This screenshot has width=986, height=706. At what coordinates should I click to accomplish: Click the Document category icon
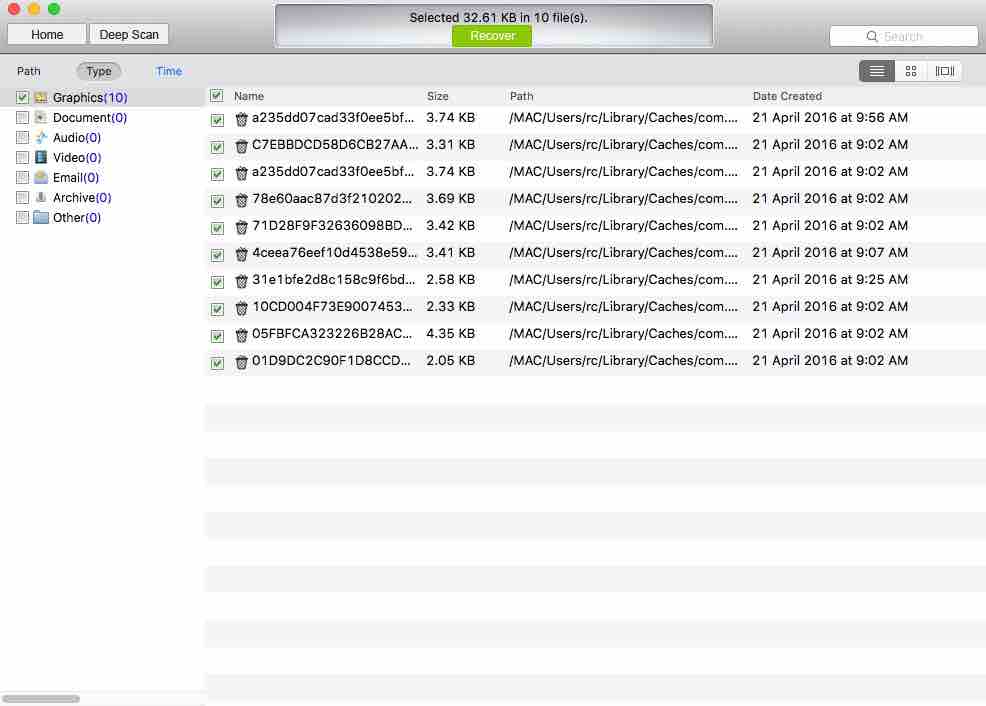click(41, 118)
